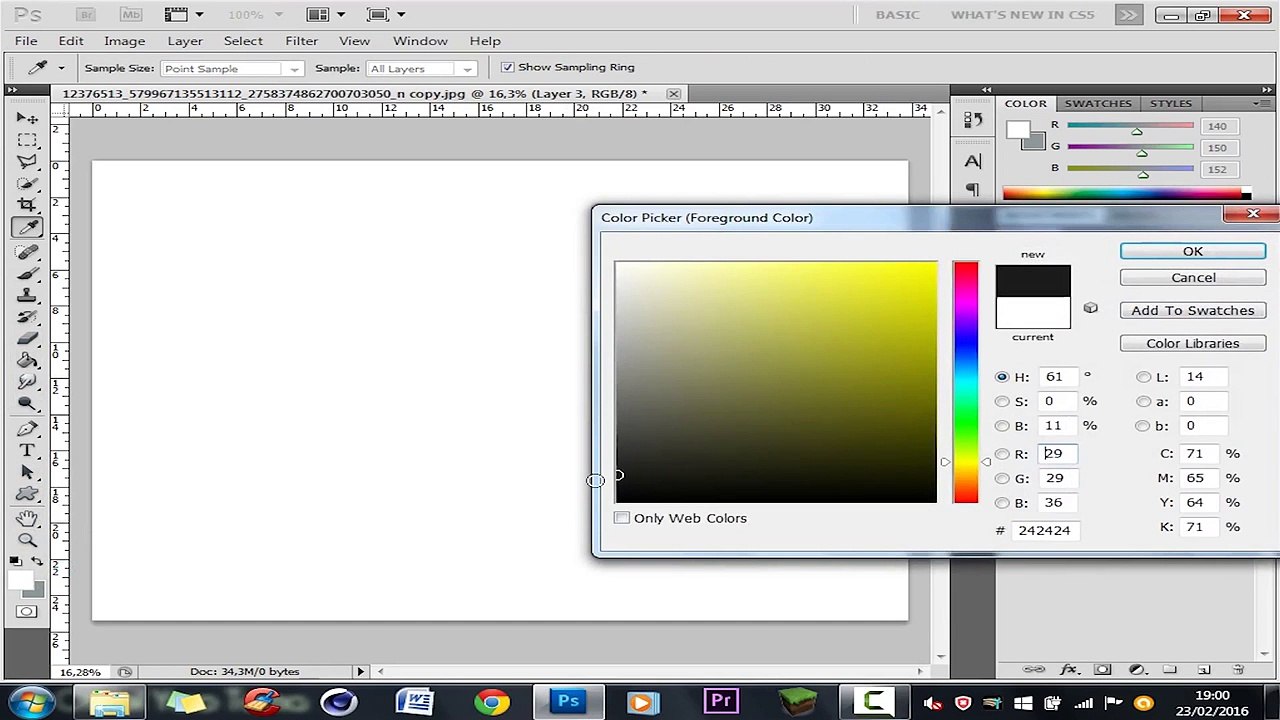Open the Filter menu

301,41
